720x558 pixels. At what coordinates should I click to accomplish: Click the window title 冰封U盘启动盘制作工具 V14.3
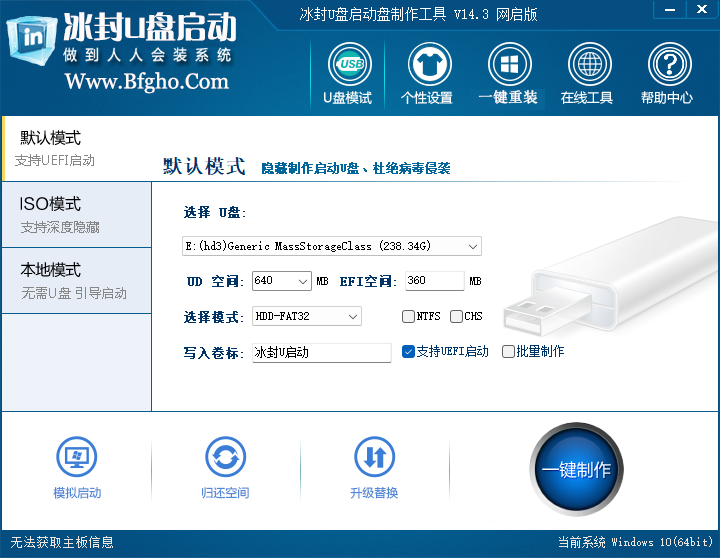(418, 15)
